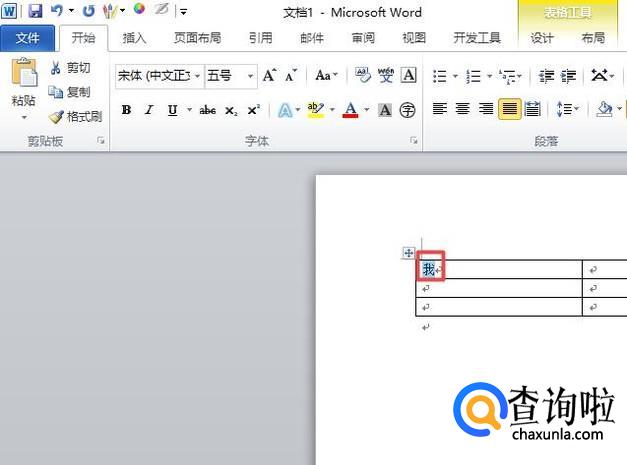Open the Paste (粘贴) clipboard icon

pyautogui.click(x=24, y=72)
